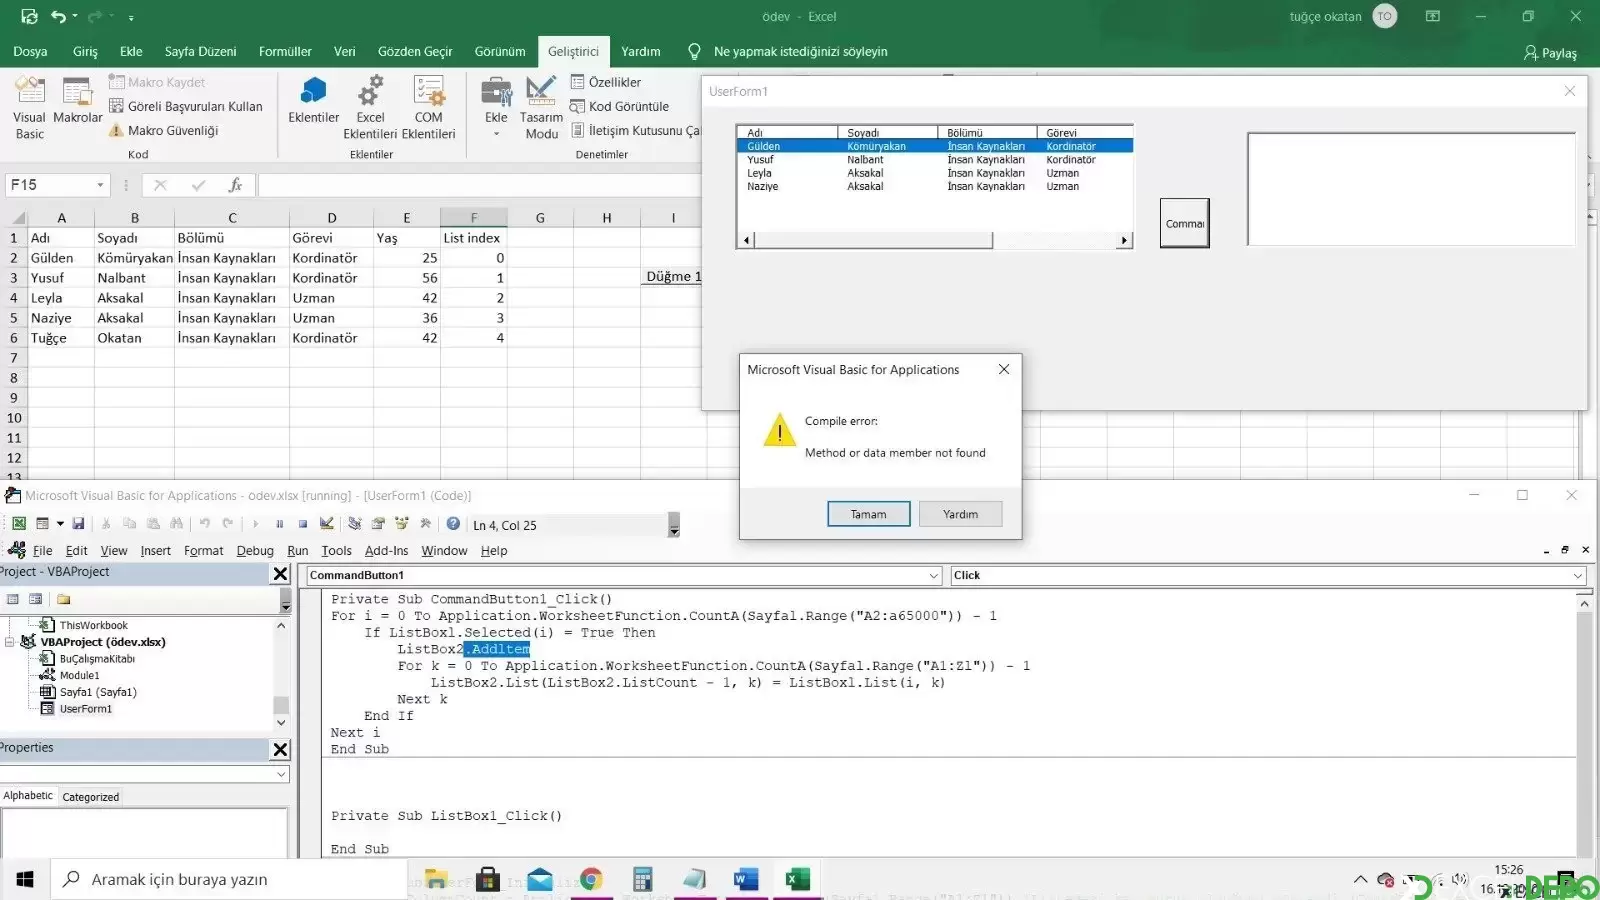Open Excel Eklentileri gear icon
Screen dimensions: 1600x900
coord(370,108)
